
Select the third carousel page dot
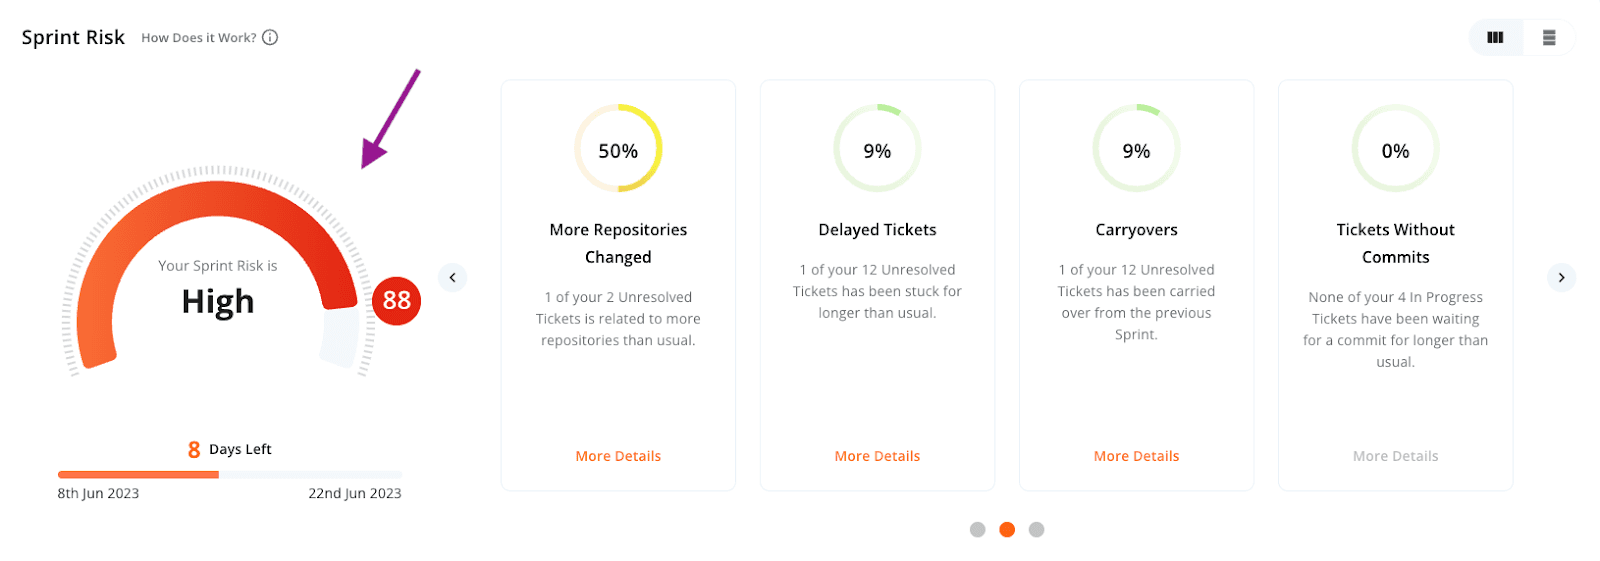click(1037, 530)
